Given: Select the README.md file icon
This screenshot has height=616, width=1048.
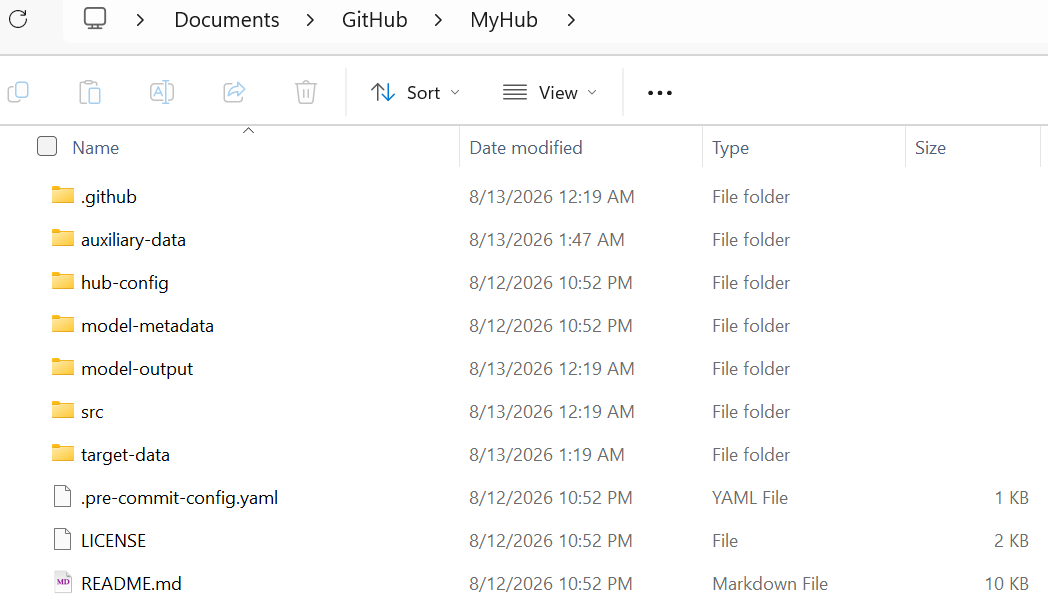Looking at the screenshot, I should click(63, 583).
